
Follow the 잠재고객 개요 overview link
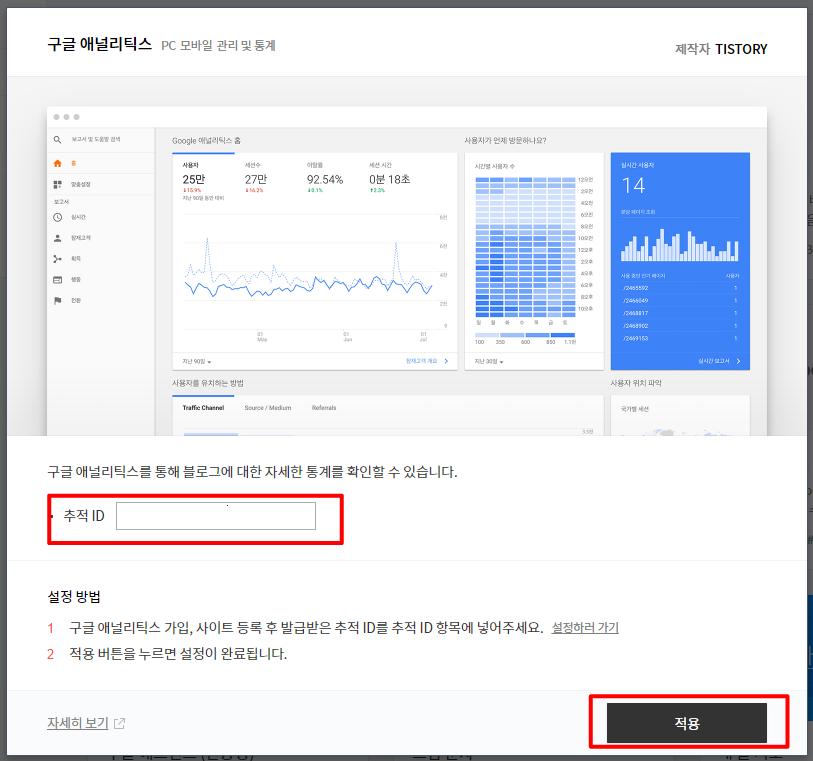(x=422, y=360)
